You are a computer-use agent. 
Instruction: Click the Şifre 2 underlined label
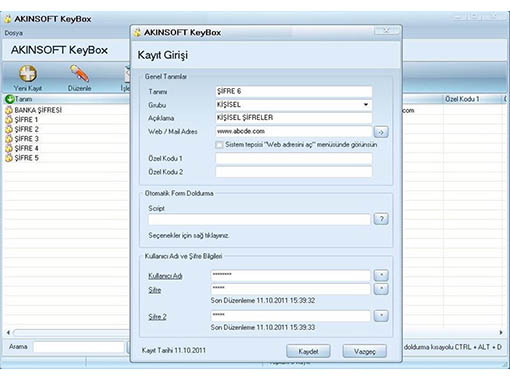(x=157, y=317)
